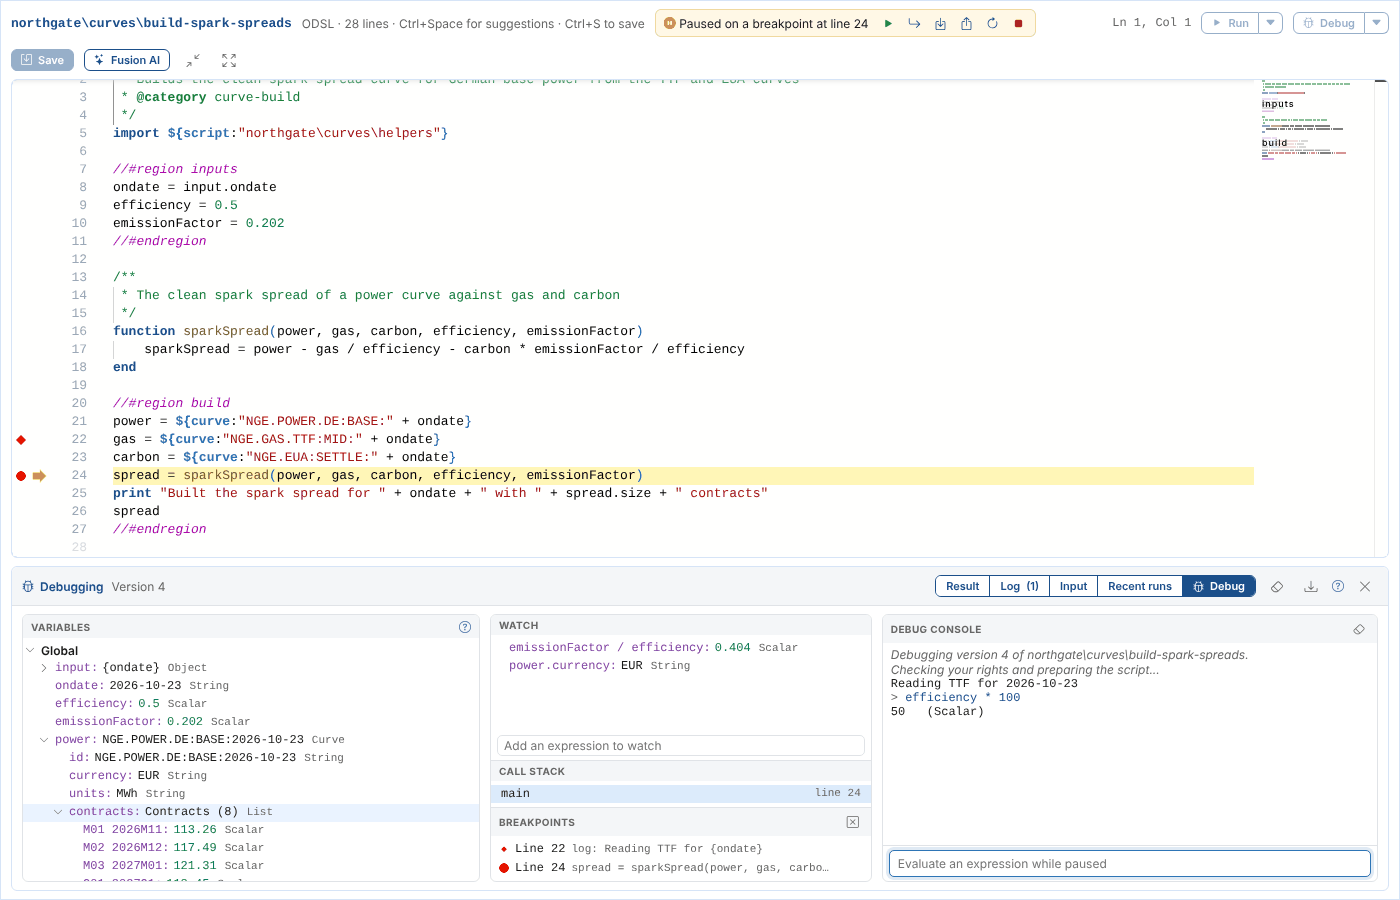Restart the debugging session
The height and width of the screenshot is (900, 1400).
tap(992, 23)
